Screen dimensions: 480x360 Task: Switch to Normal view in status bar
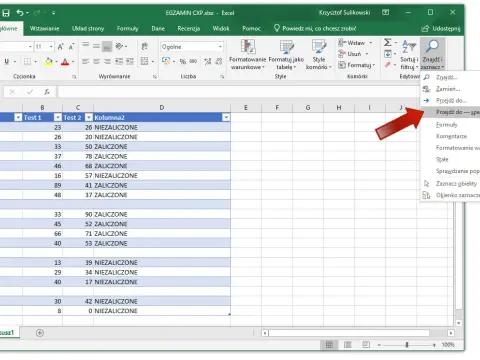(x=329, y=345)
